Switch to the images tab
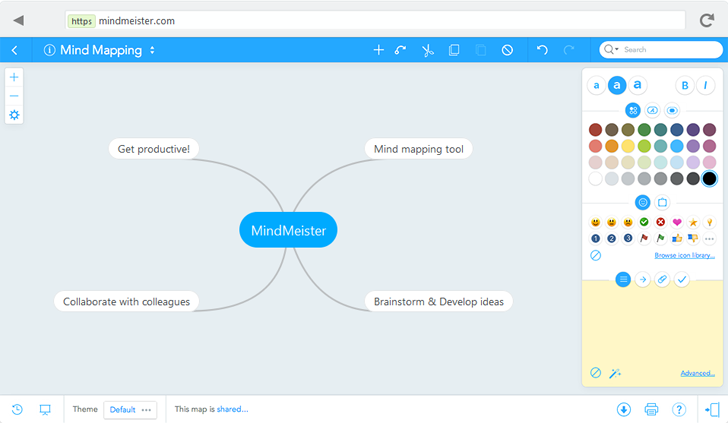 [662, 202]
